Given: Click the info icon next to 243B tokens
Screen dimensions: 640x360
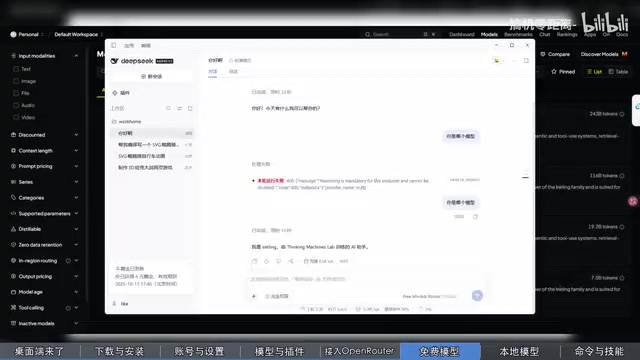Looking at the screenshot, I should tap(622, 114).
